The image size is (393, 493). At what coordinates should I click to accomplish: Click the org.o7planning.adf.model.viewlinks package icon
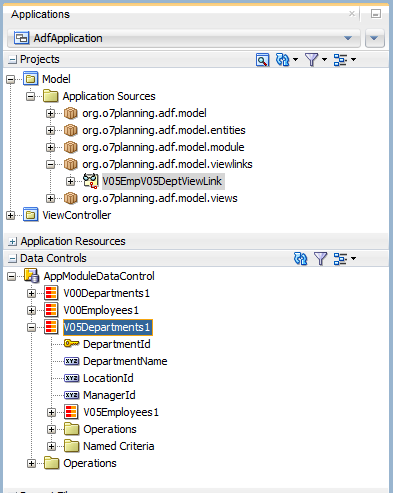coord(71,164)
